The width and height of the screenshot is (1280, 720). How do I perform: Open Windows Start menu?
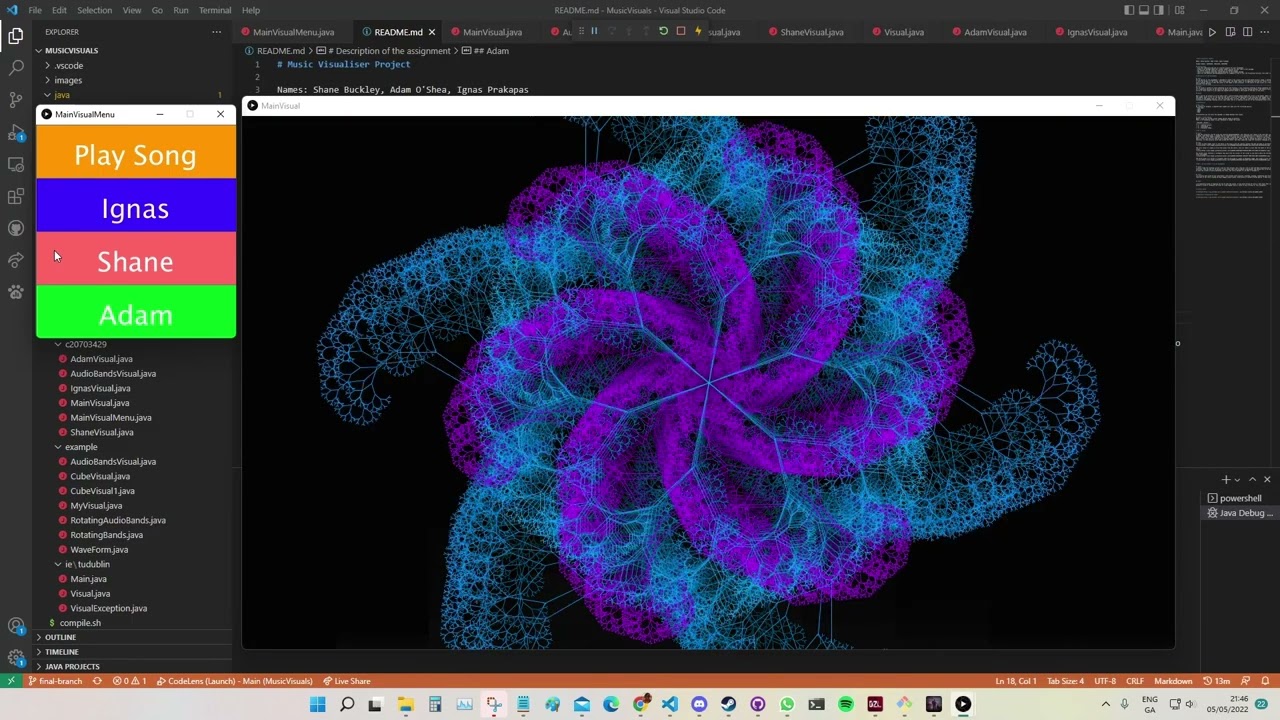coord(317,705)
